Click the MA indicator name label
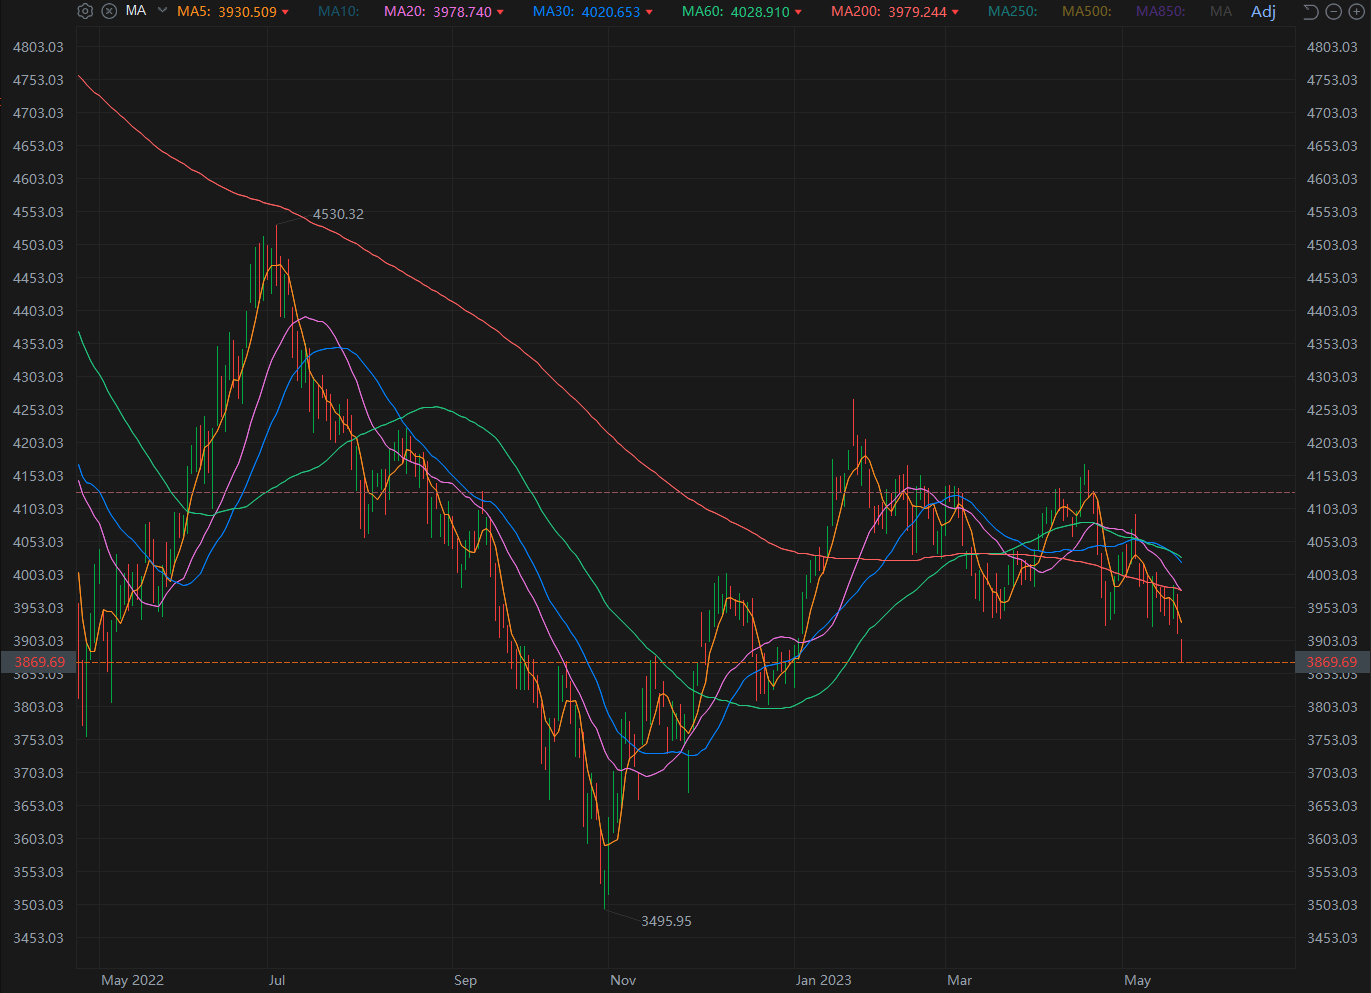This screenshot has height=993, width=1371. coord(136,11)
